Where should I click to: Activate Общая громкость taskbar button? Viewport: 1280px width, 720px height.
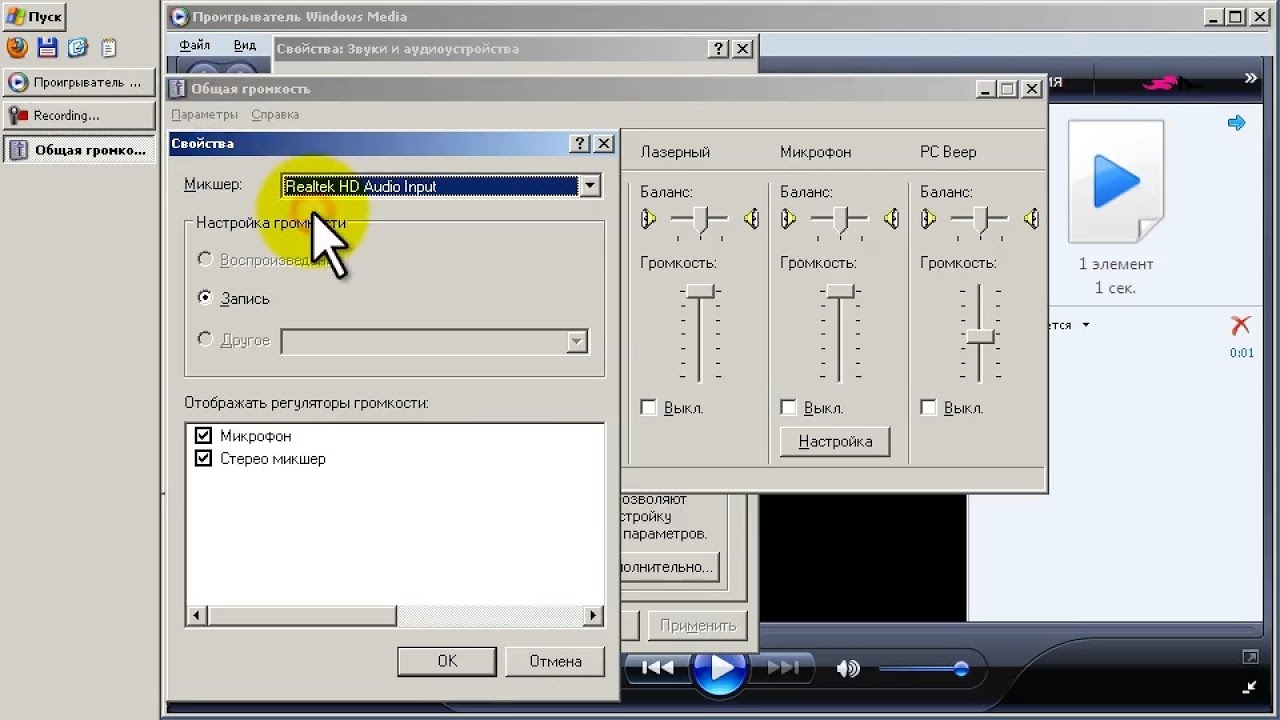click(x=79, y=150)
